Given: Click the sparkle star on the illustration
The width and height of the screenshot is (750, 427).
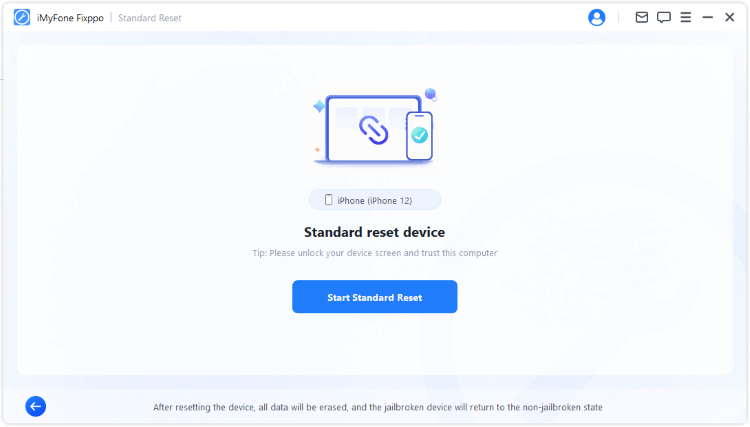Looking at the screenshot, I should pyautogui.click(x=319, y=106).
